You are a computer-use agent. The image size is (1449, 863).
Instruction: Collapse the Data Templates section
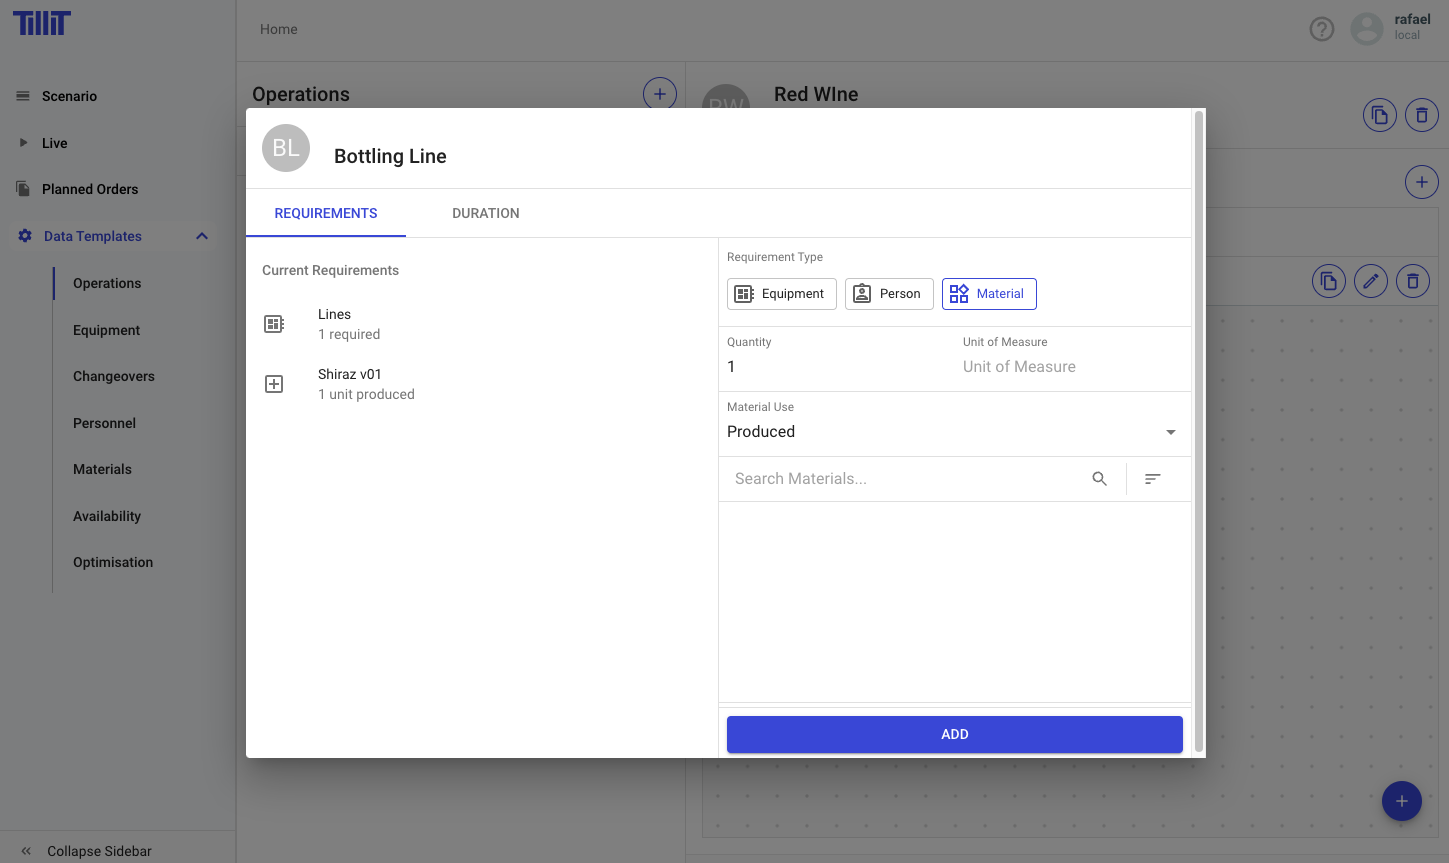point(201,236)
